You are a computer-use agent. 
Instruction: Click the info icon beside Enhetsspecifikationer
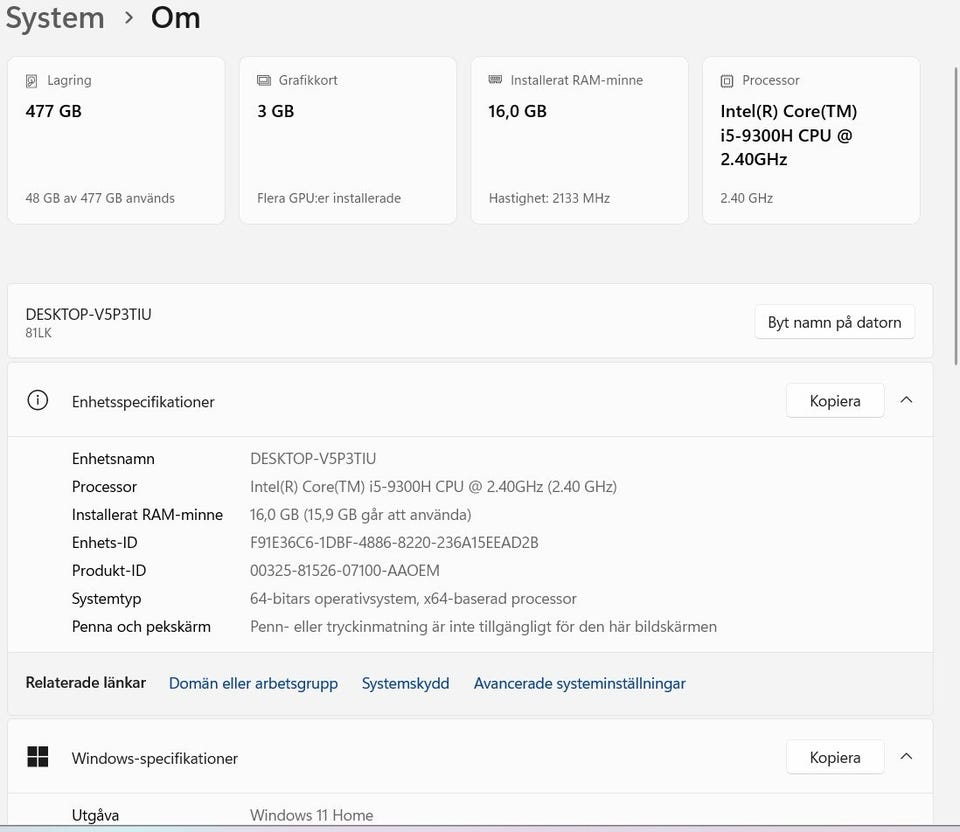(x=38, y=401)
